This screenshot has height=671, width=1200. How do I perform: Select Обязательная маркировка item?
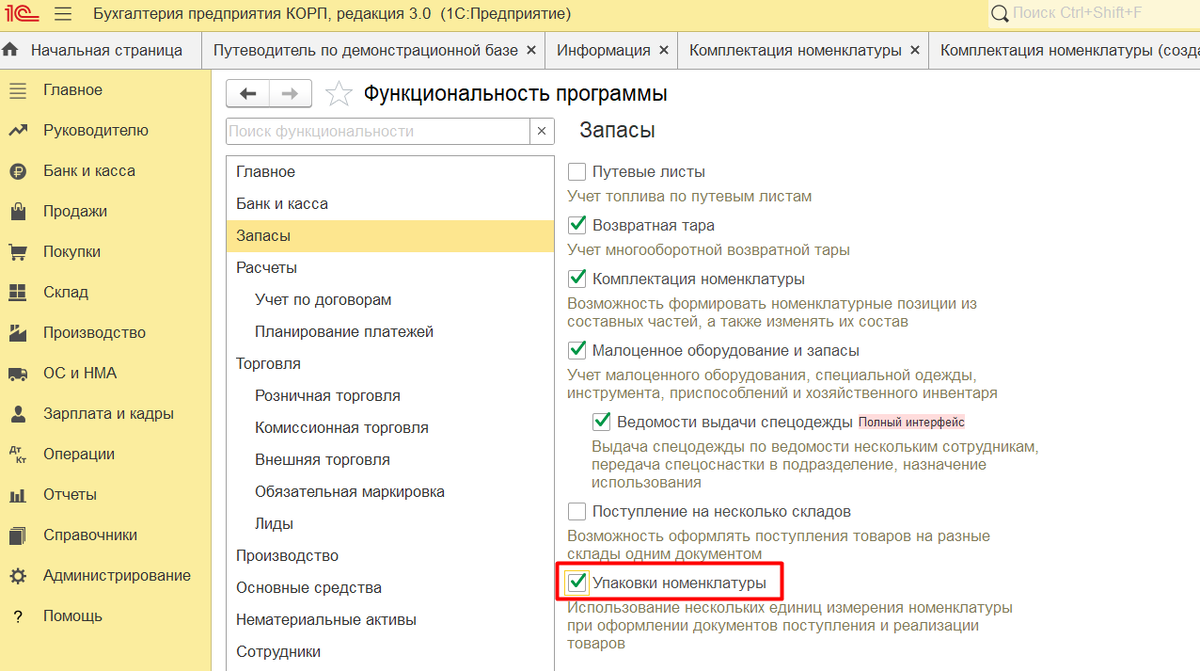[x=390, y=492]
